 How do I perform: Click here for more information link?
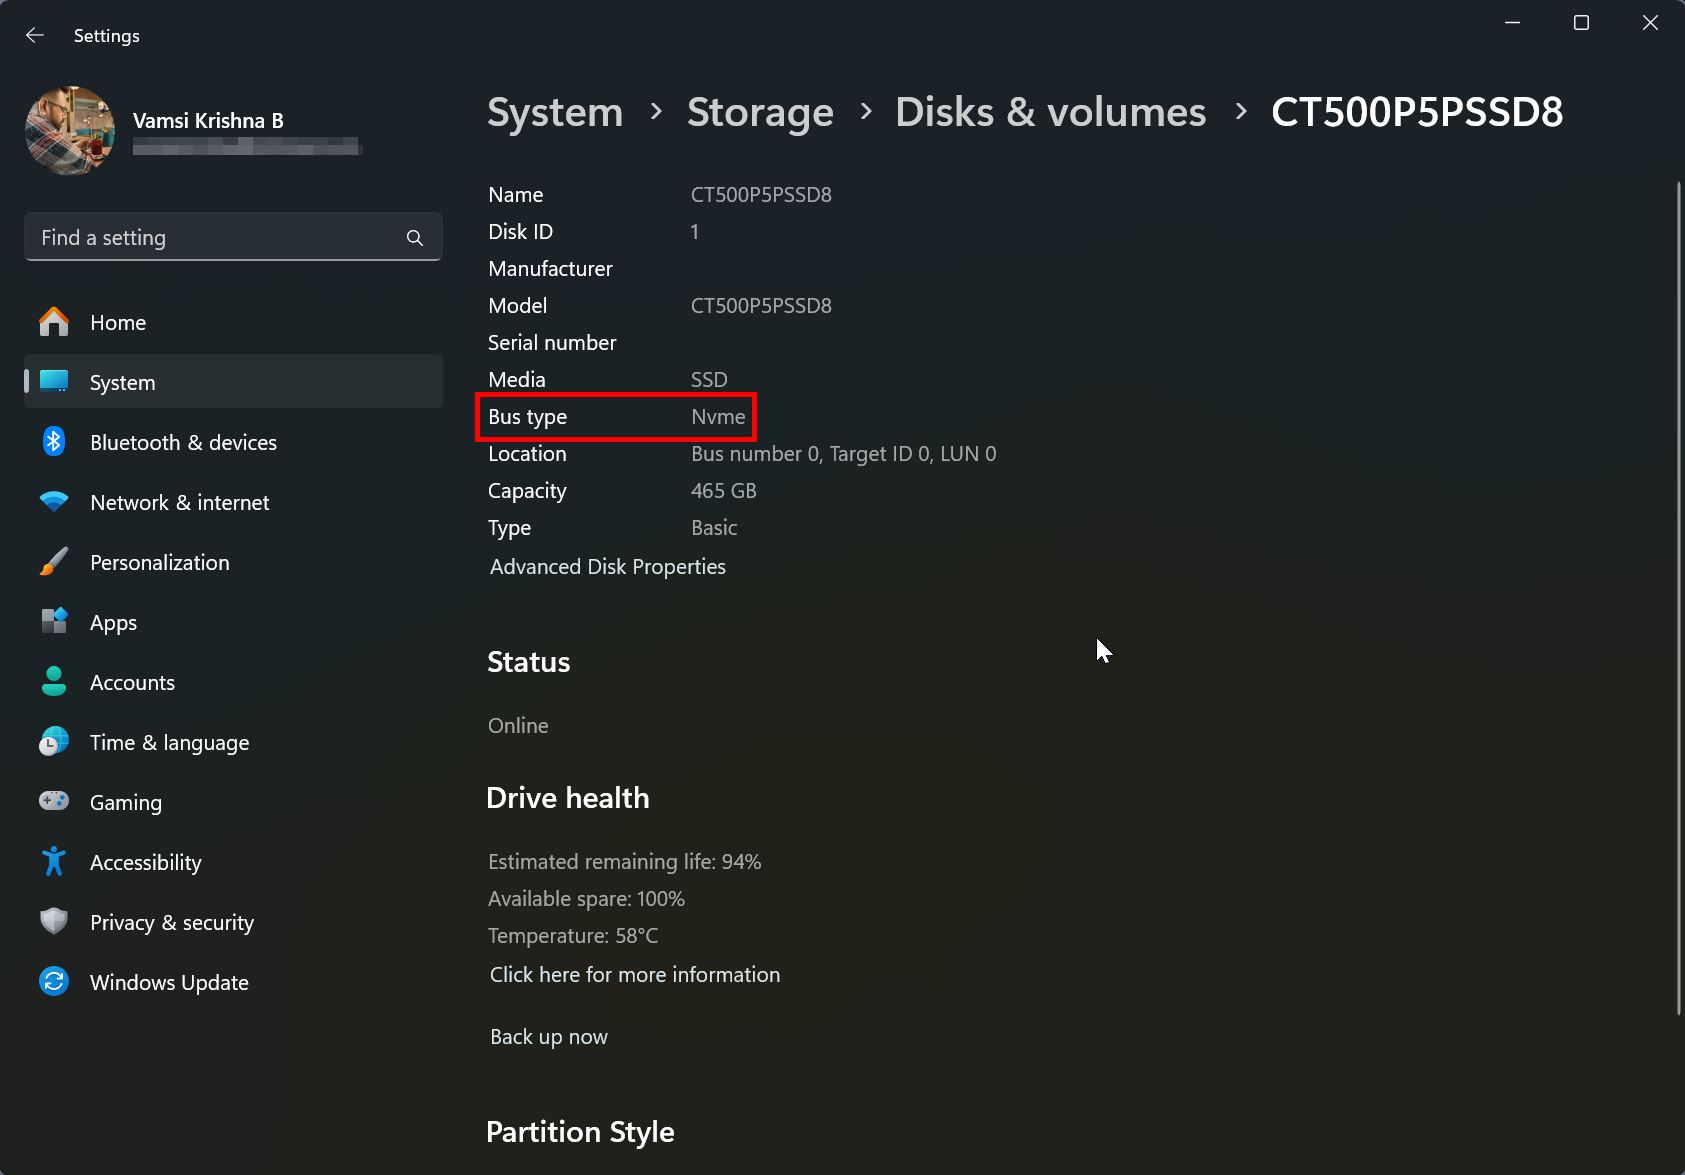coord(635,974)
